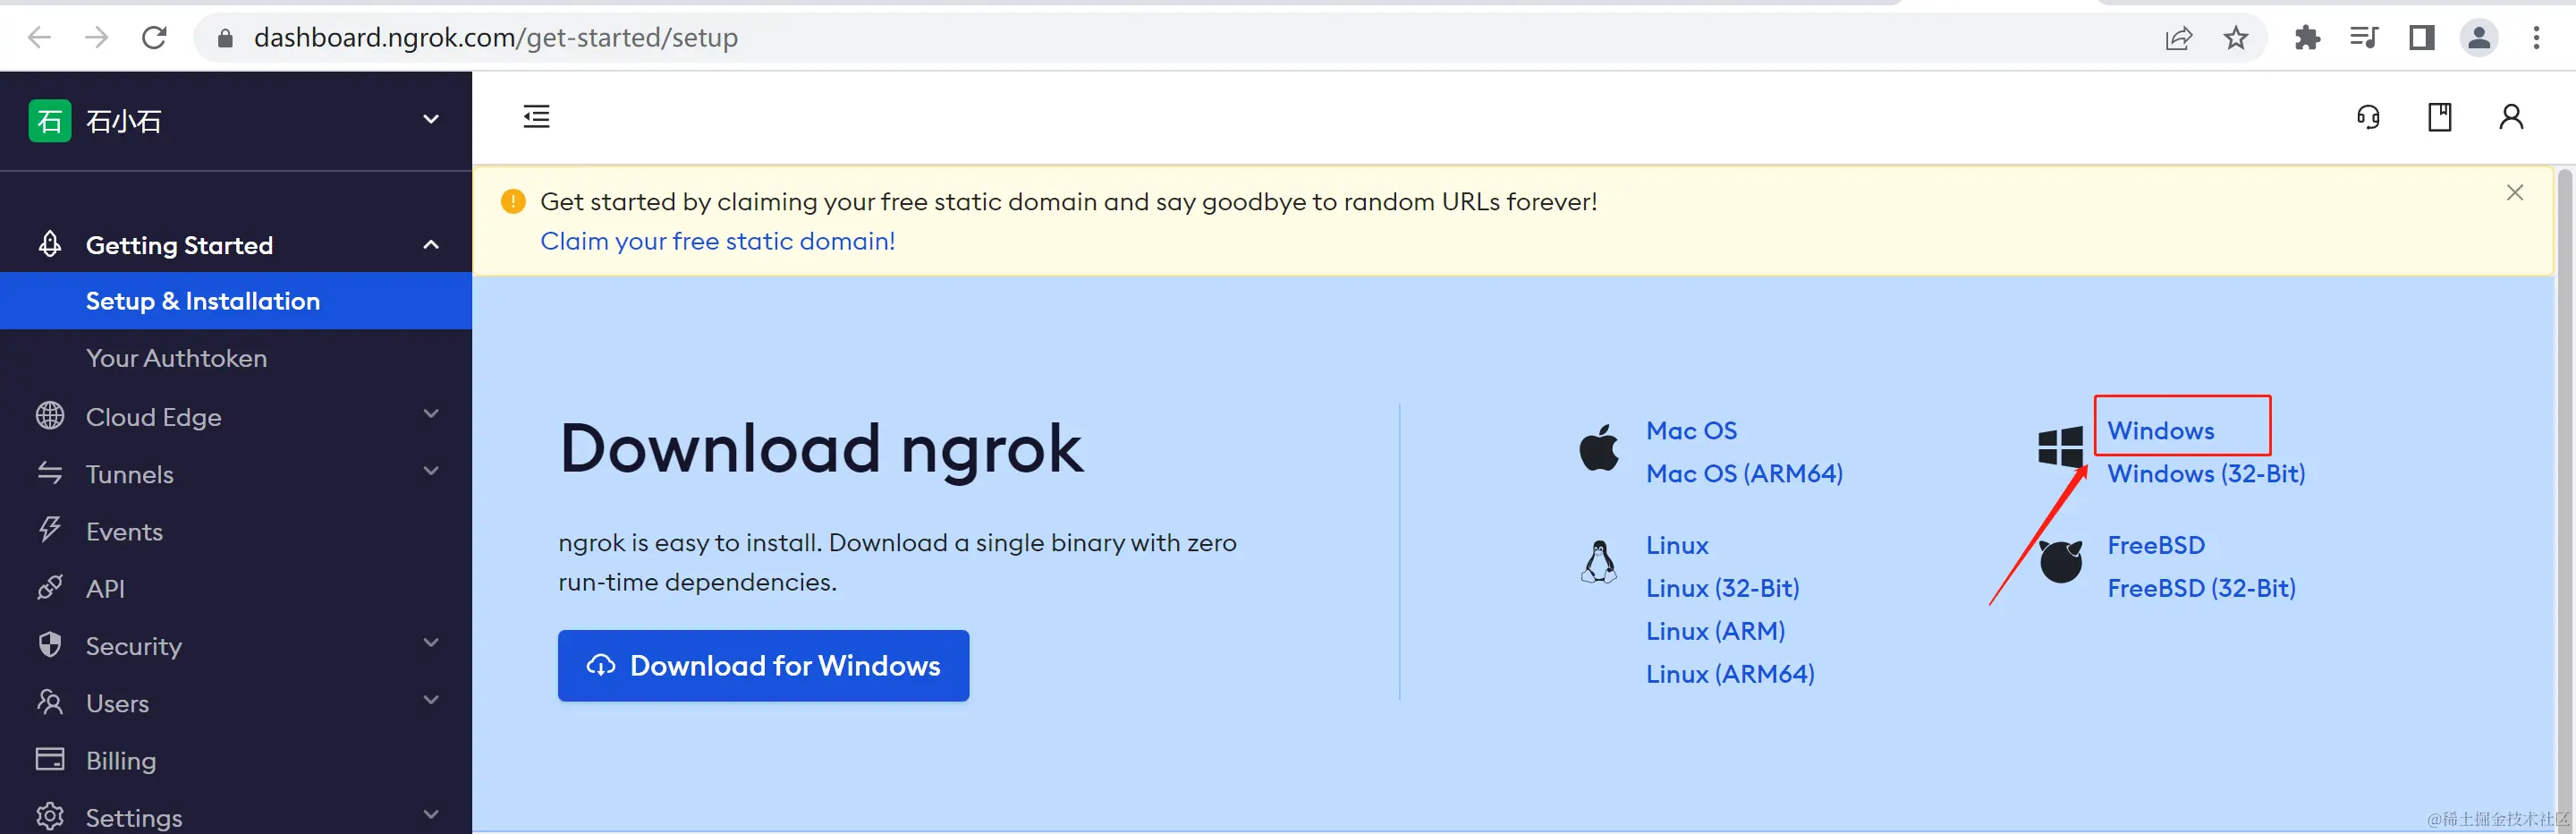Image resolution: width=2576 pixels, height=834 pixels.
Task: Reload the page with refresh icon
Action: coord(154,38)
